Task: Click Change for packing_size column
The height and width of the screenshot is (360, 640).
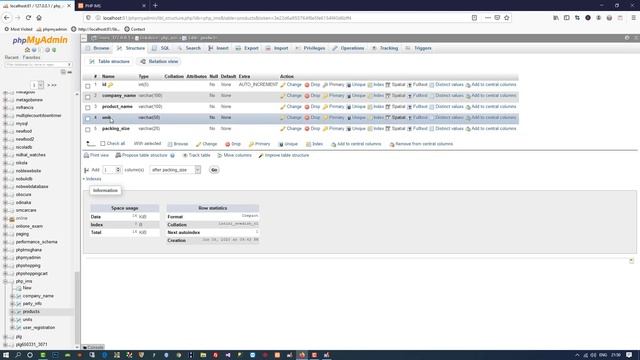Action: point(291,129)
